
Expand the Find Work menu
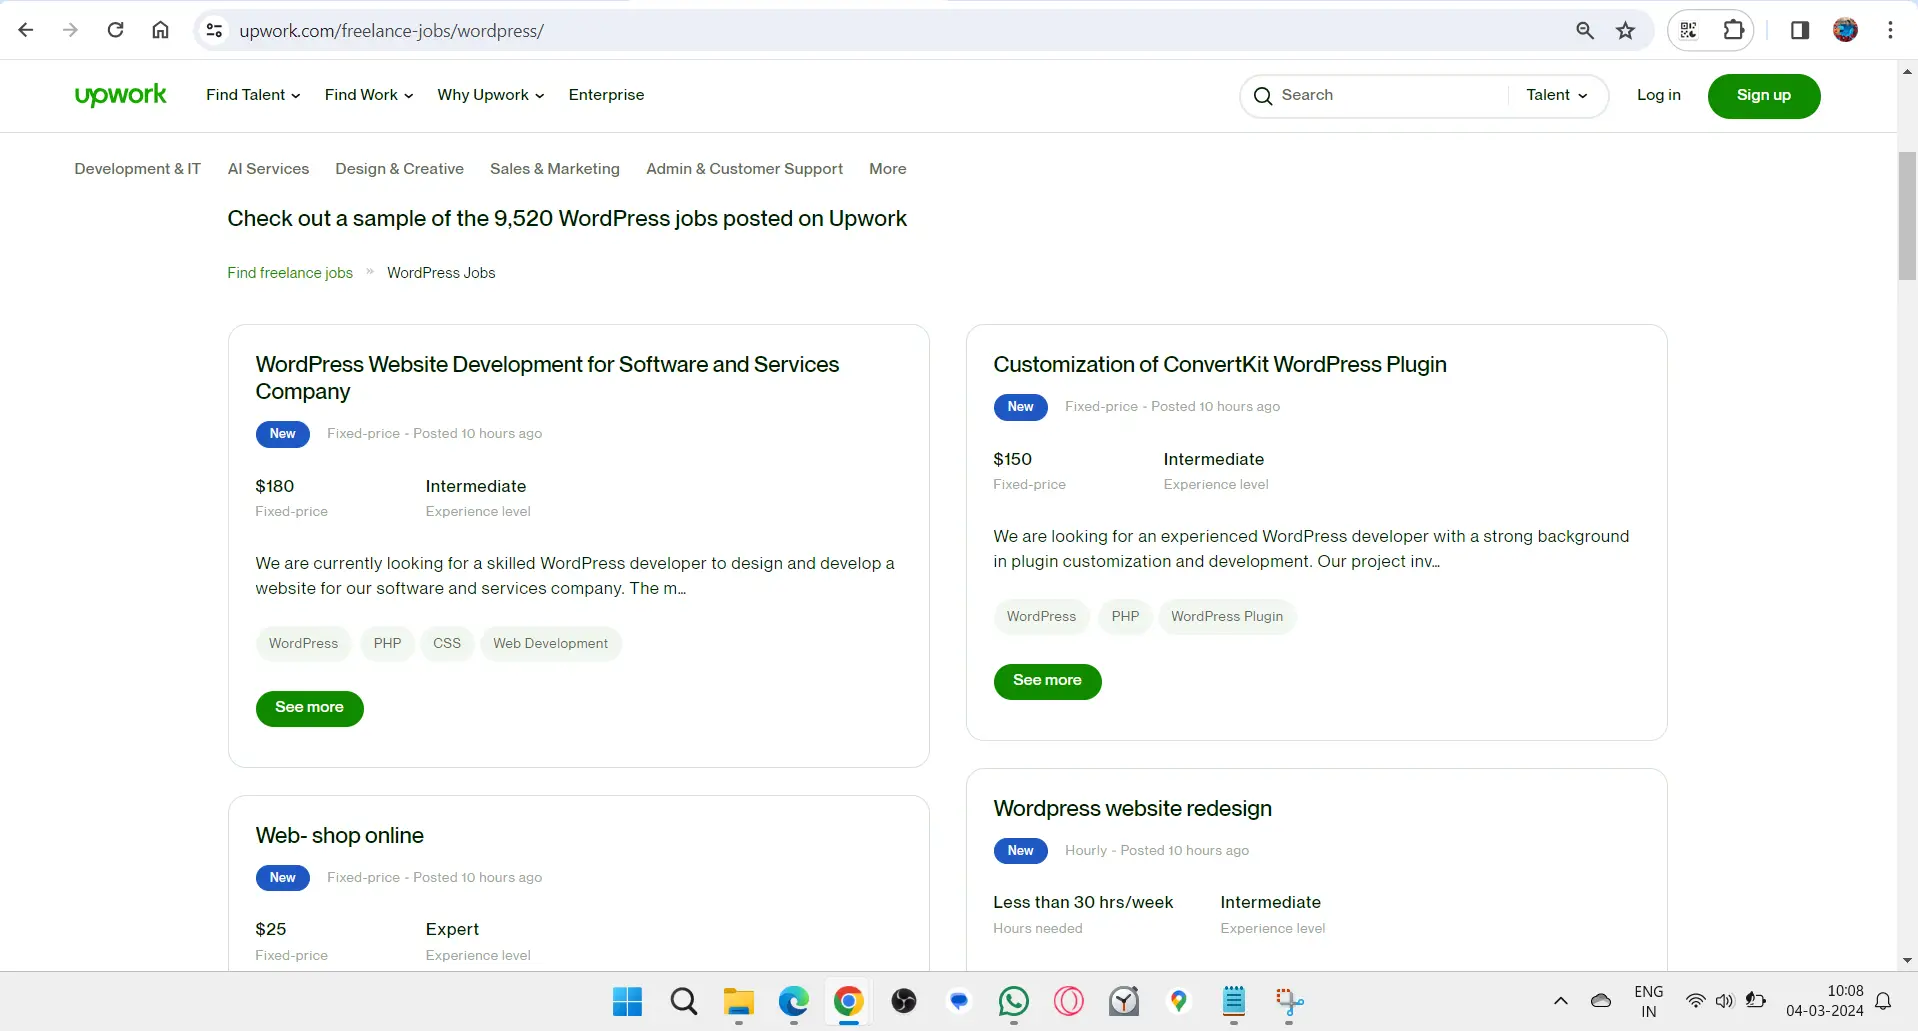click(369, 95)
